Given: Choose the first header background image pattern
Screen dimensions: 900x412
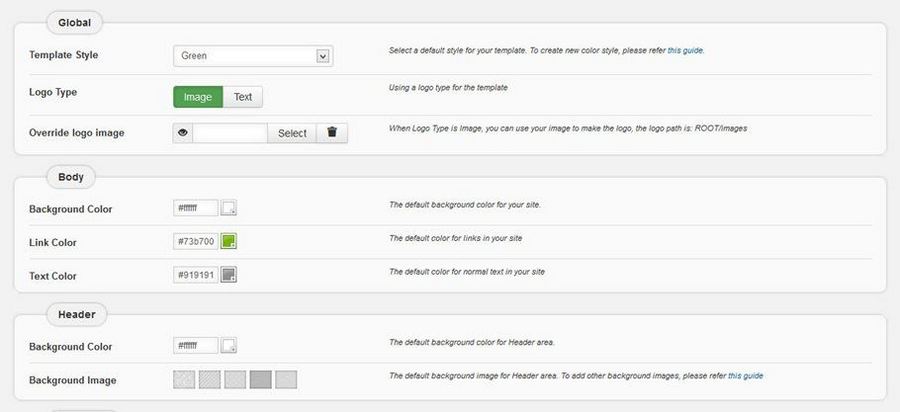Looking at the screenshot, I should pos(184,380).
